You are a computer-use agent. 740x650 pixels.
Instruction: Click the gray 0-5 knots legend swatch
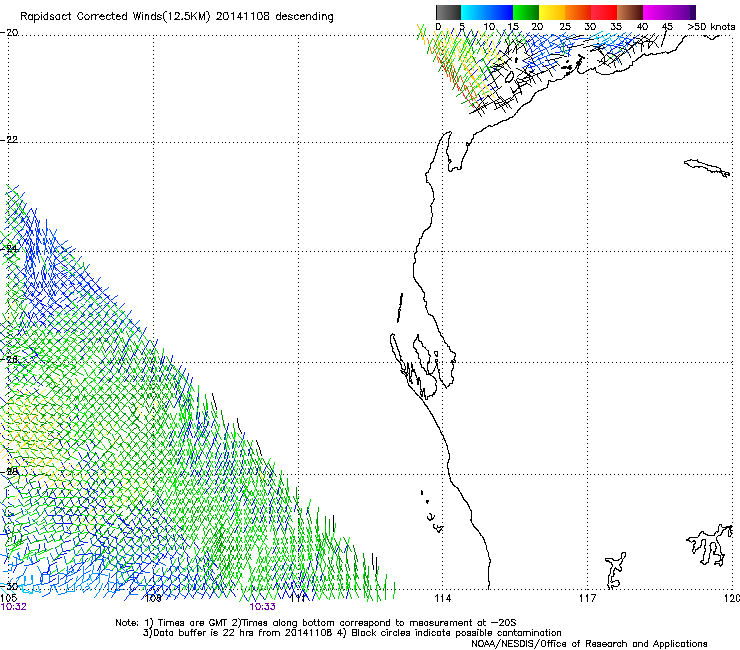pos(448,12)
